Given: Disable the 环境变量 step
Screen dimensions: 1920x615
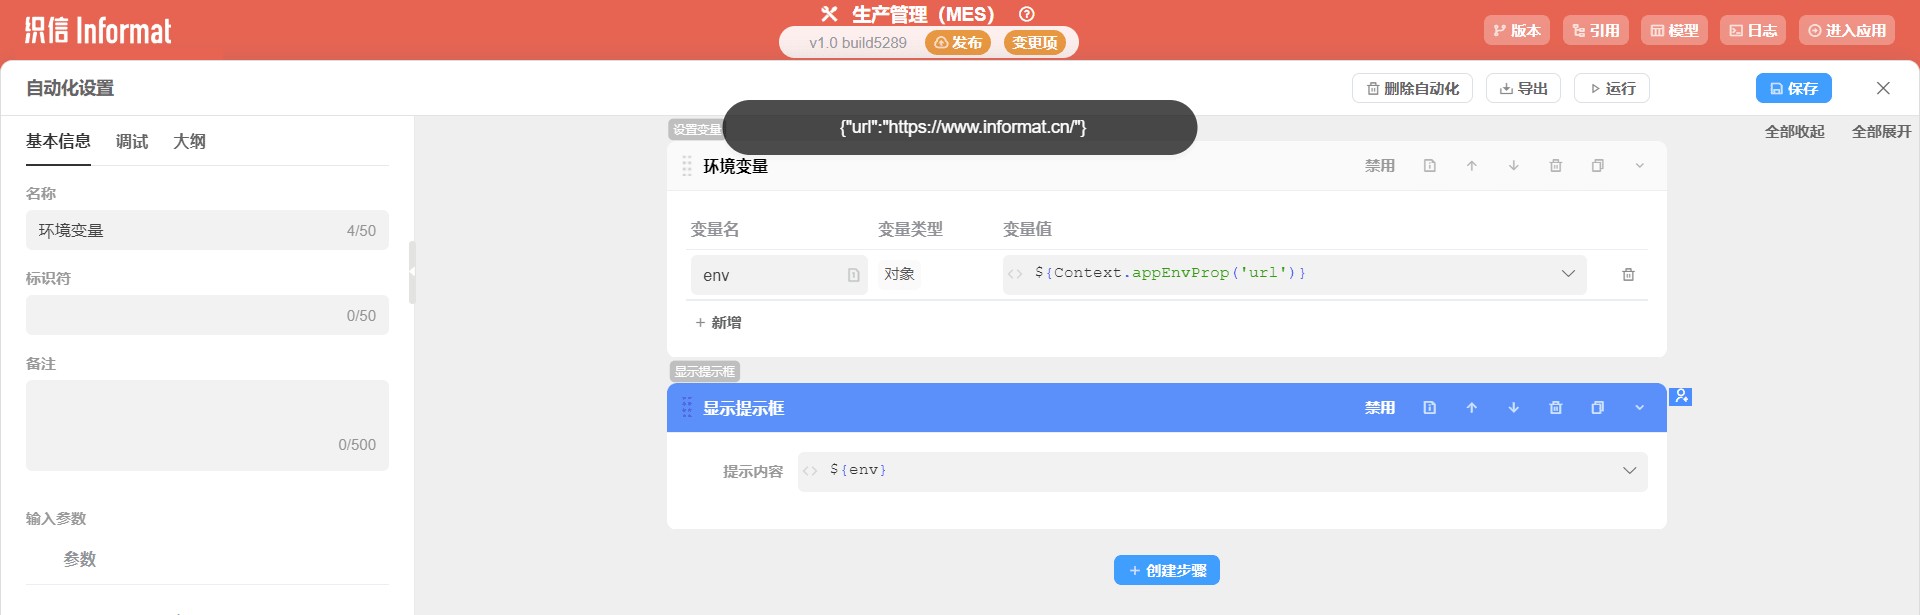Looking at the screenshot, I should (1379, 166).
